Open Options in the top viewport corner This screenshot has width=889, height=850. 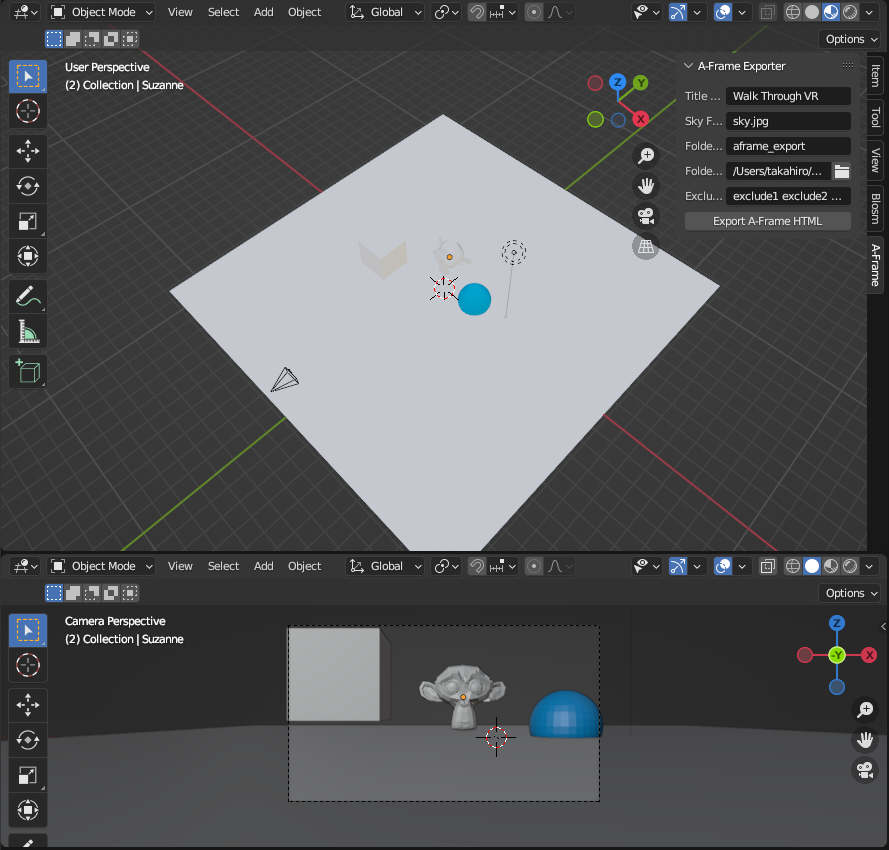coord(849,38)
